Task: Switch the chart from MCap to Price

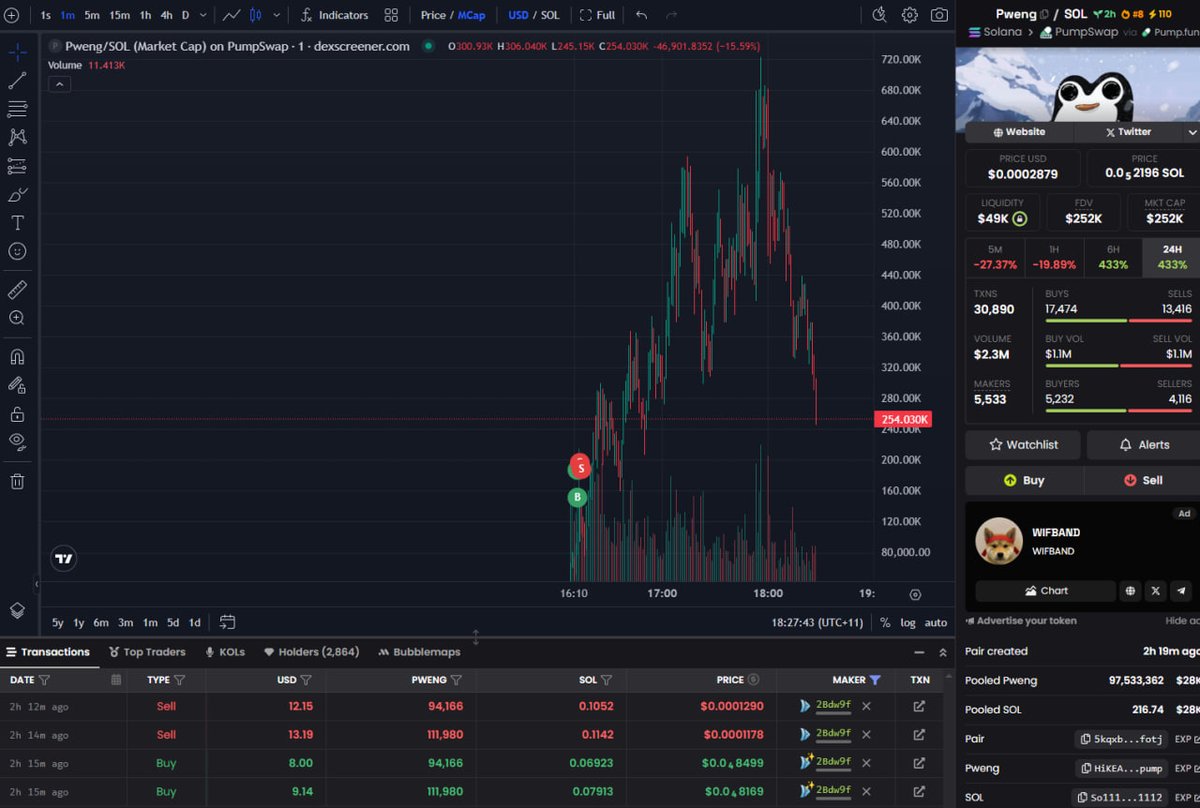Action: [x=432, y=15]
